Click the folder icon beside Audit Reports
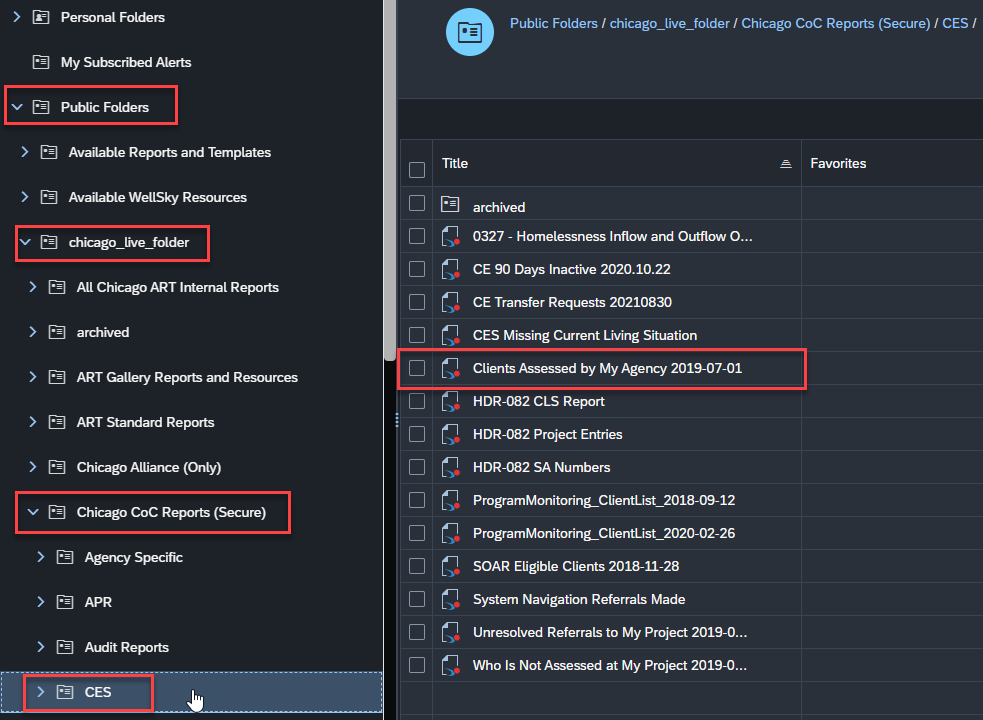The image size is (983, 720). (65, 647)
